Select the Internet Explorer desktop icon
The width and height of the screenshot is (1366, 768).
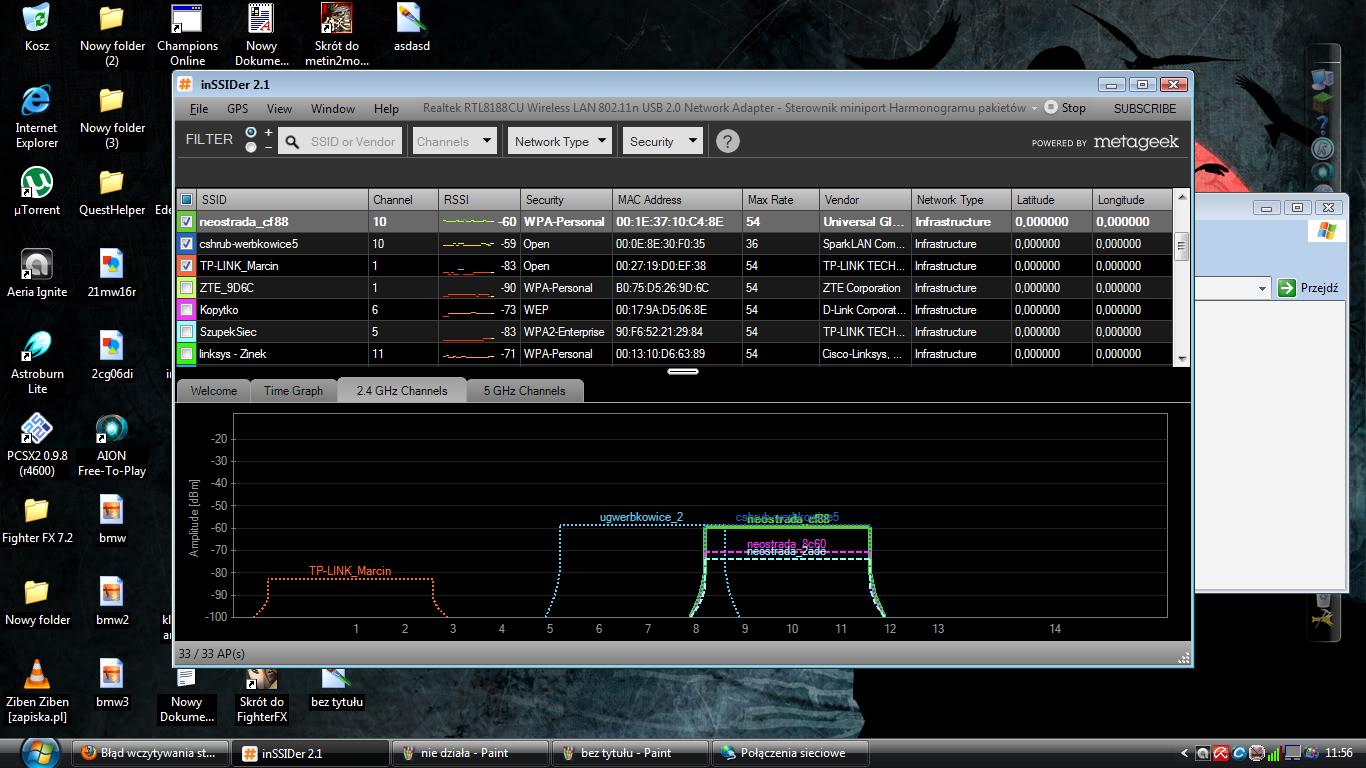[37, 116]
